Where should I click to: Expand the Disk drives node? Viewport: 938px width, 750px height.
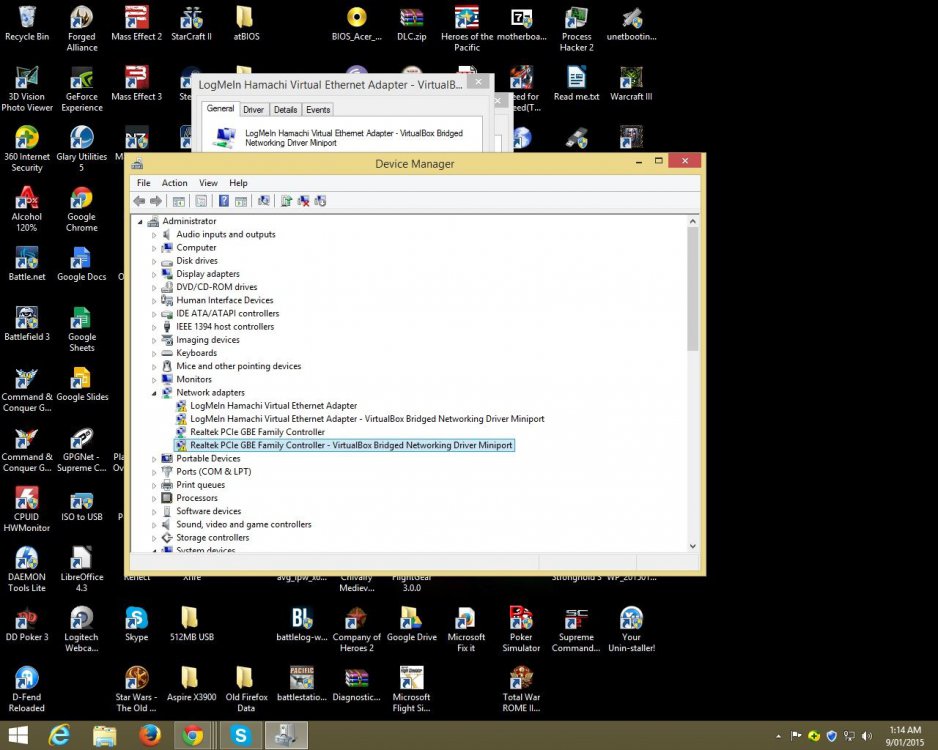[x=154, y=261]
